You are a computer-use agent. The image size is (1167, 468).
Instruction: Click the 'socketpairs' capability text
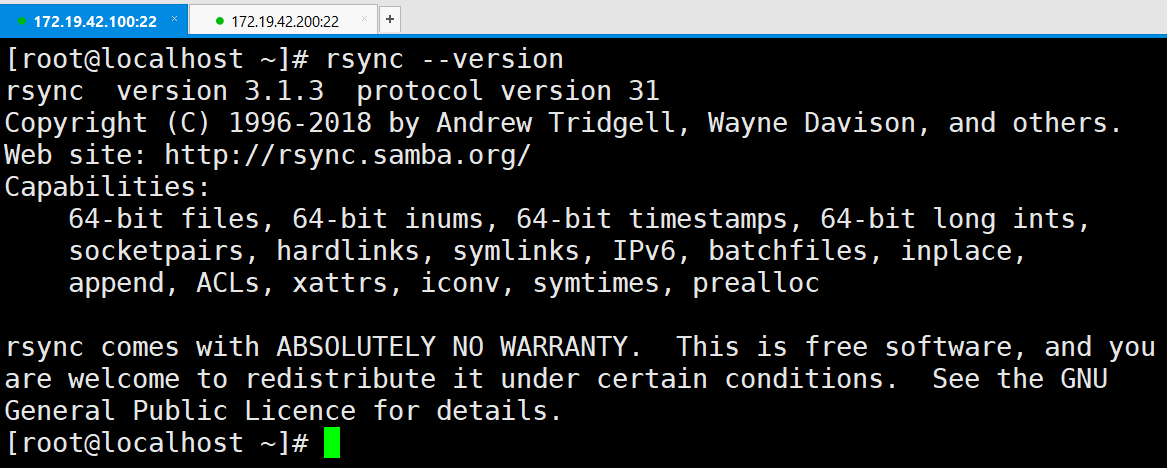pyautogui.click(x=156, y=251)
